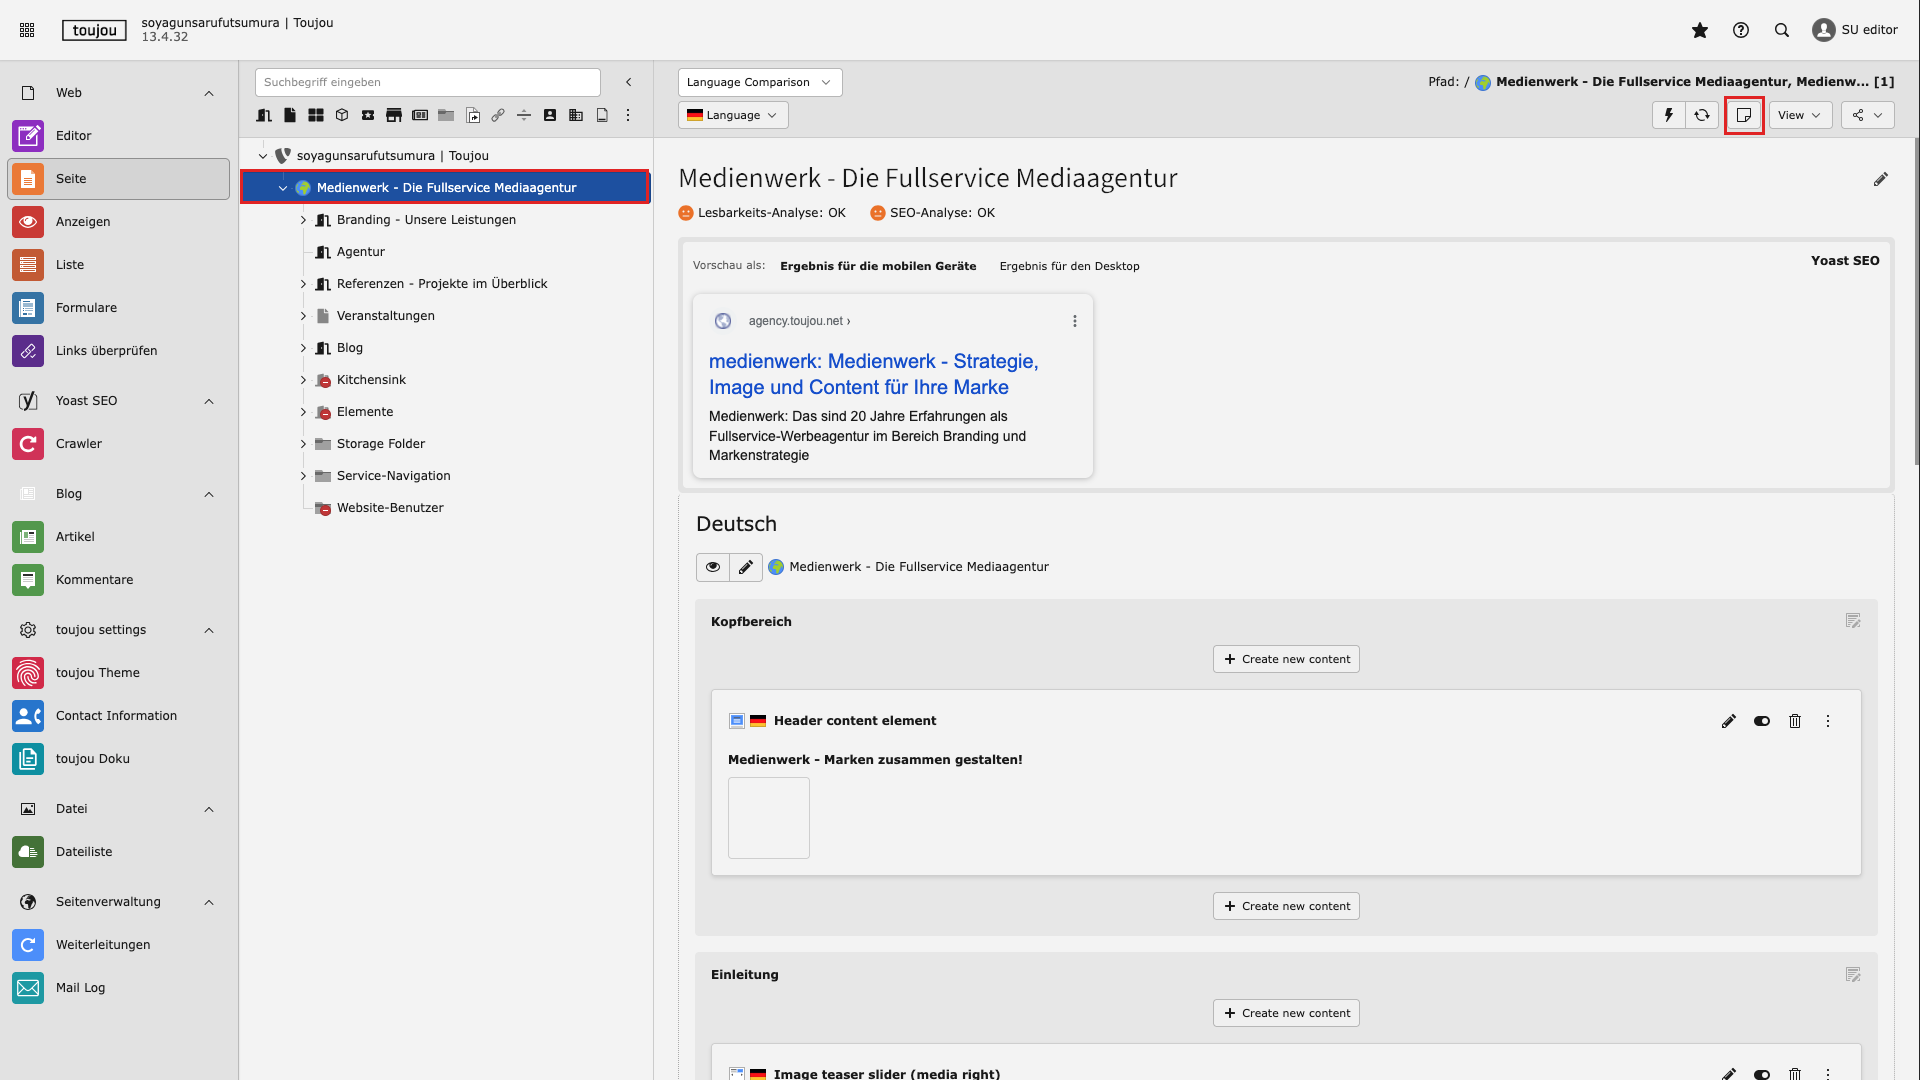Screen dimensions: 1920x1080
Task: Pick the shortcut page type in tree toolbar
Action: (472, 115)
